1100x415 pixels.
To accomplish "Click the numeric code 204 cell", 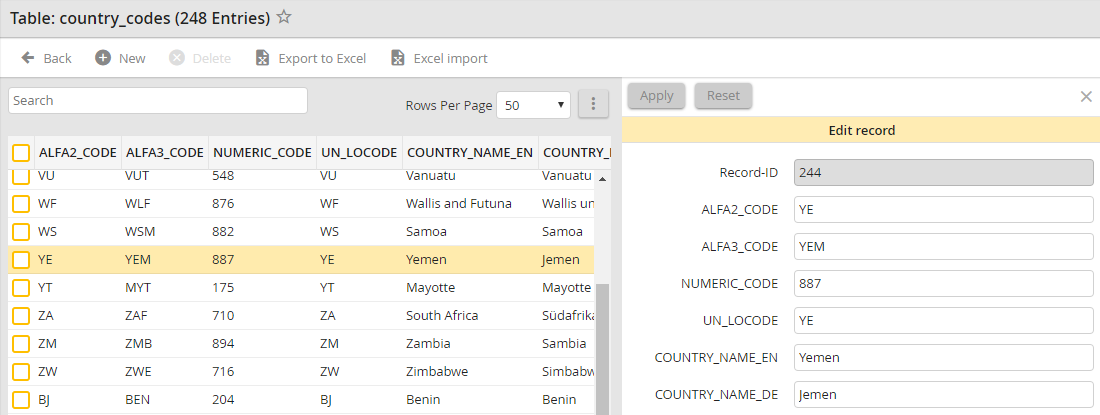I will click(223, 400).
